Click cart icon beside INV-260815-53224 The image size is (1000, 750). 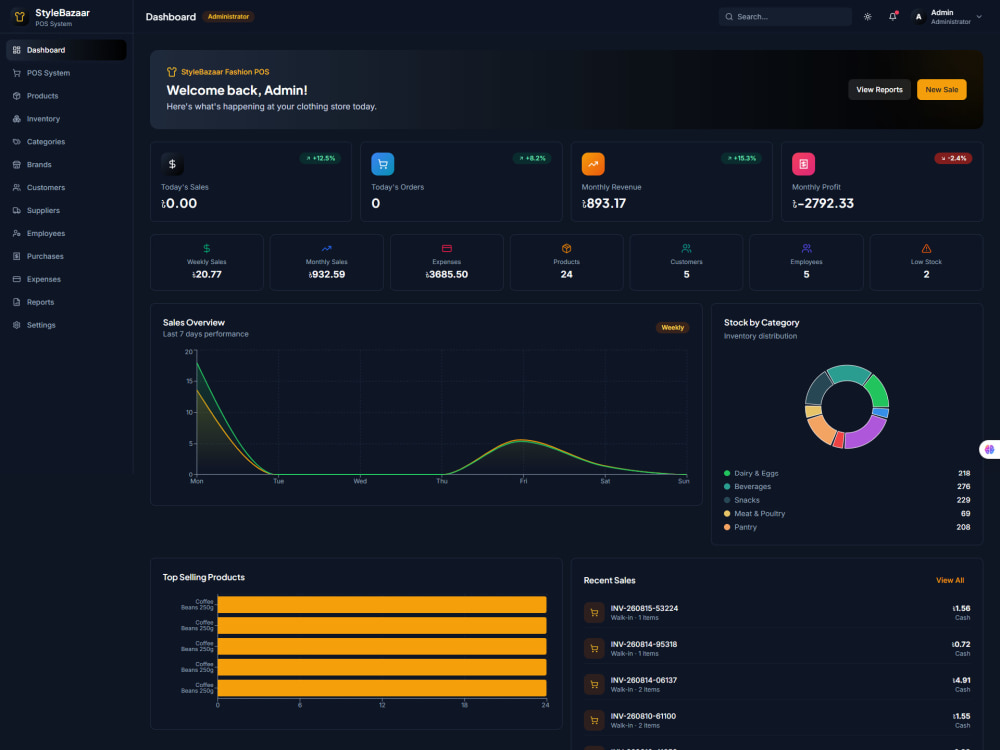point(594,613)
